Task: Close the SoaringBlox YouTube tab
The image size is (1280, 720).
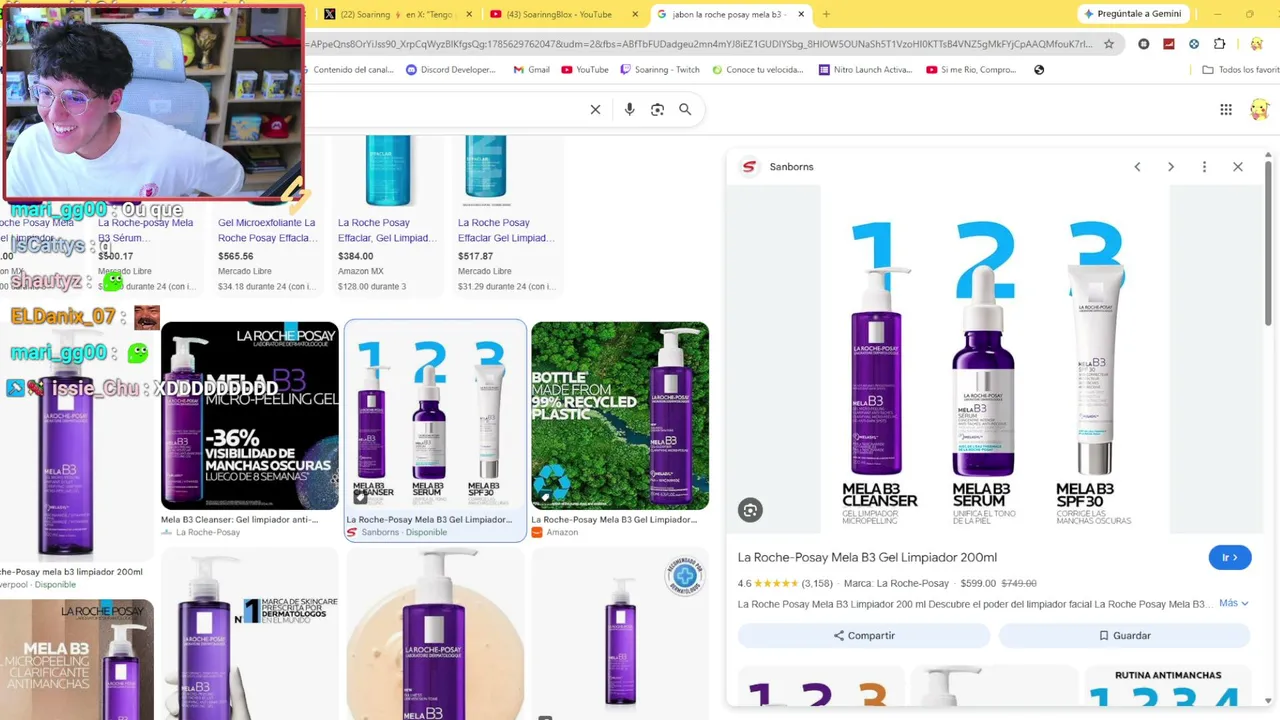Action: pyautogui.click(x=636, y=14)
